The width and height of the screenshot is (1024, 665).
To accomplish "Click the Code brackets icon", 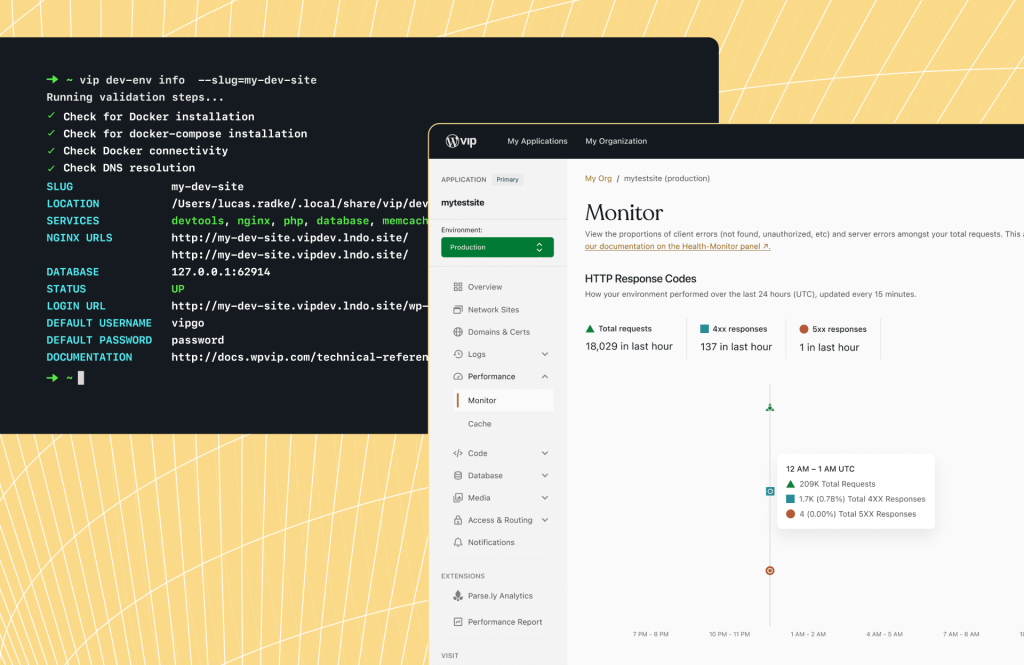I will pyautogui.click(x=458, y=453).
